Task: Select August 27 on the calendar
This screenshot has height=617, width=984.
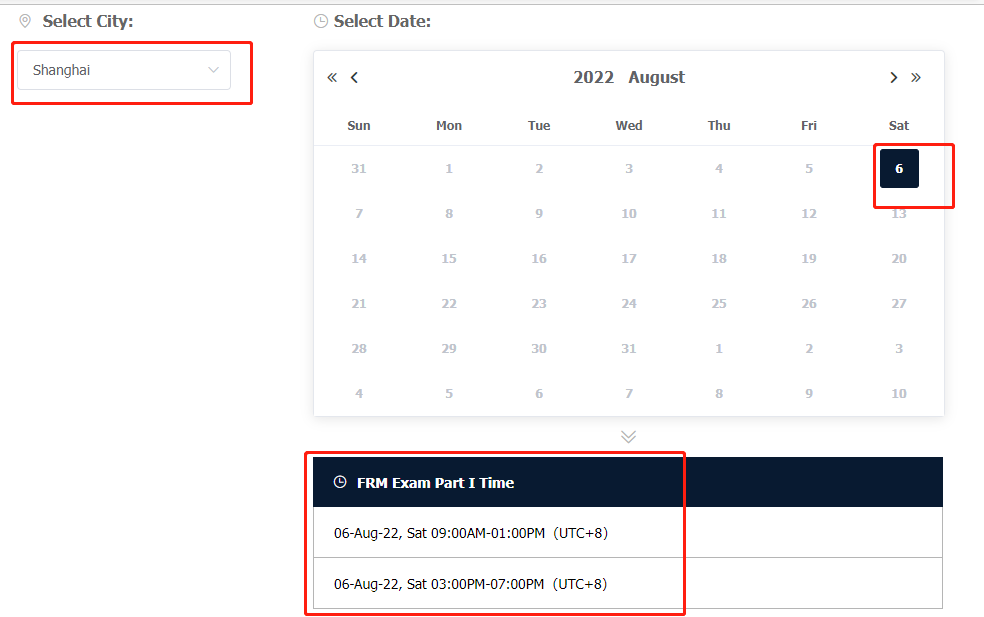Action: pos(899,304)
